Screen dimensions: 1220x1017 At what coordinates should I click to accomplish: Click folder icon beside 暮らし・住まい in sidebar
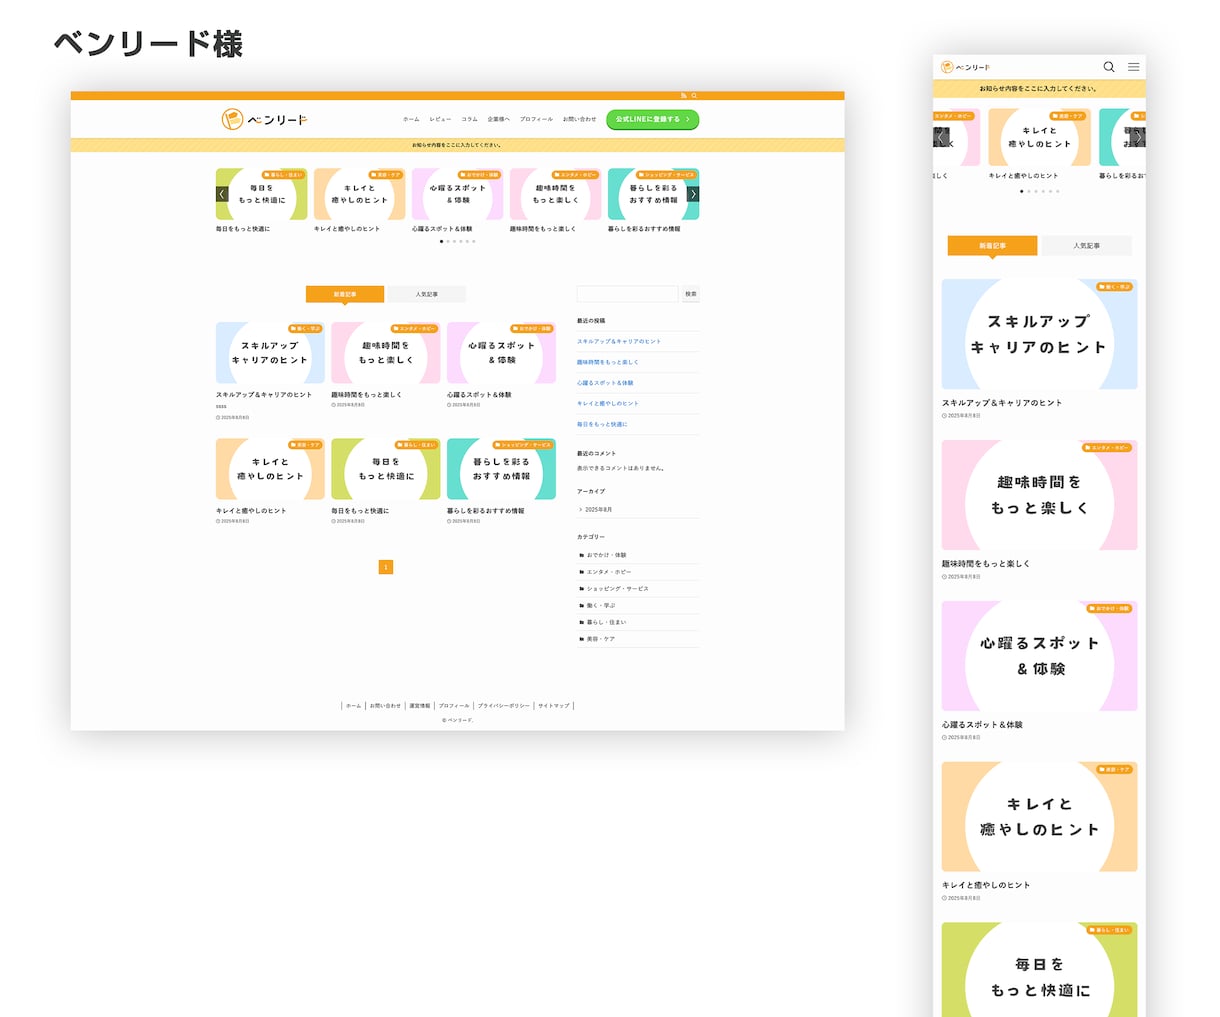581,622
